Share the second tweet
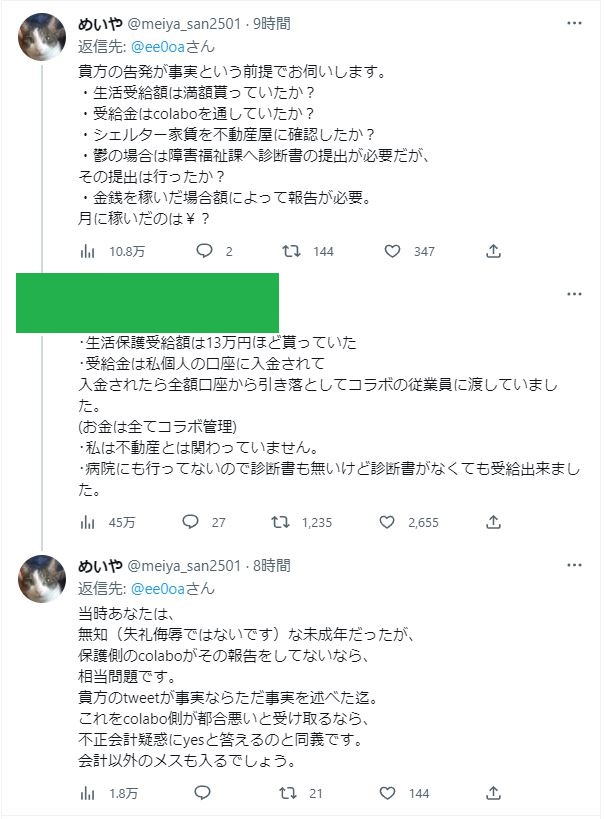604x819 pixels. (x=494, y=521)
